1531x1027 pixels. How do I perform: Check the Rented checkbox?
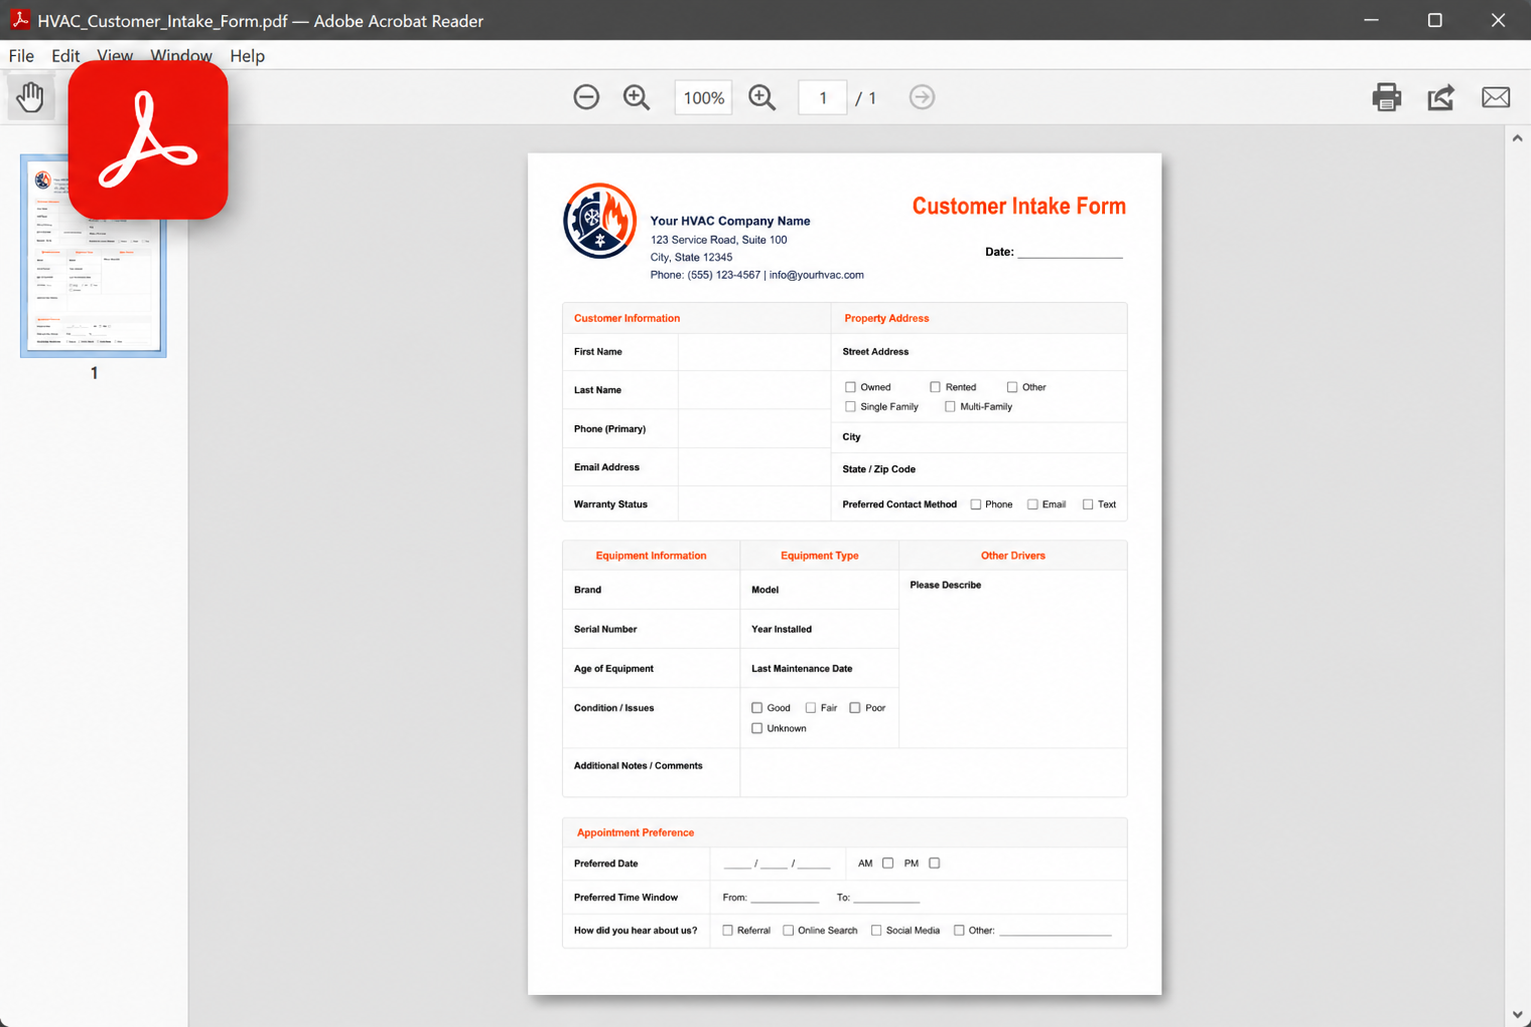935,387
